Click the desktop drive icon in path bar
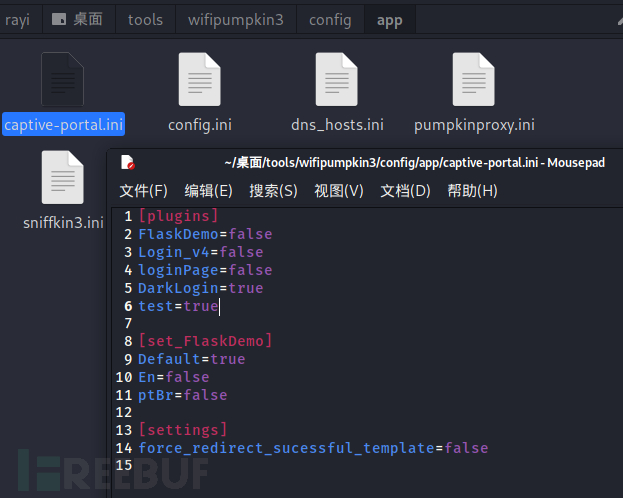623x498 pixels. tap(59, 19)
